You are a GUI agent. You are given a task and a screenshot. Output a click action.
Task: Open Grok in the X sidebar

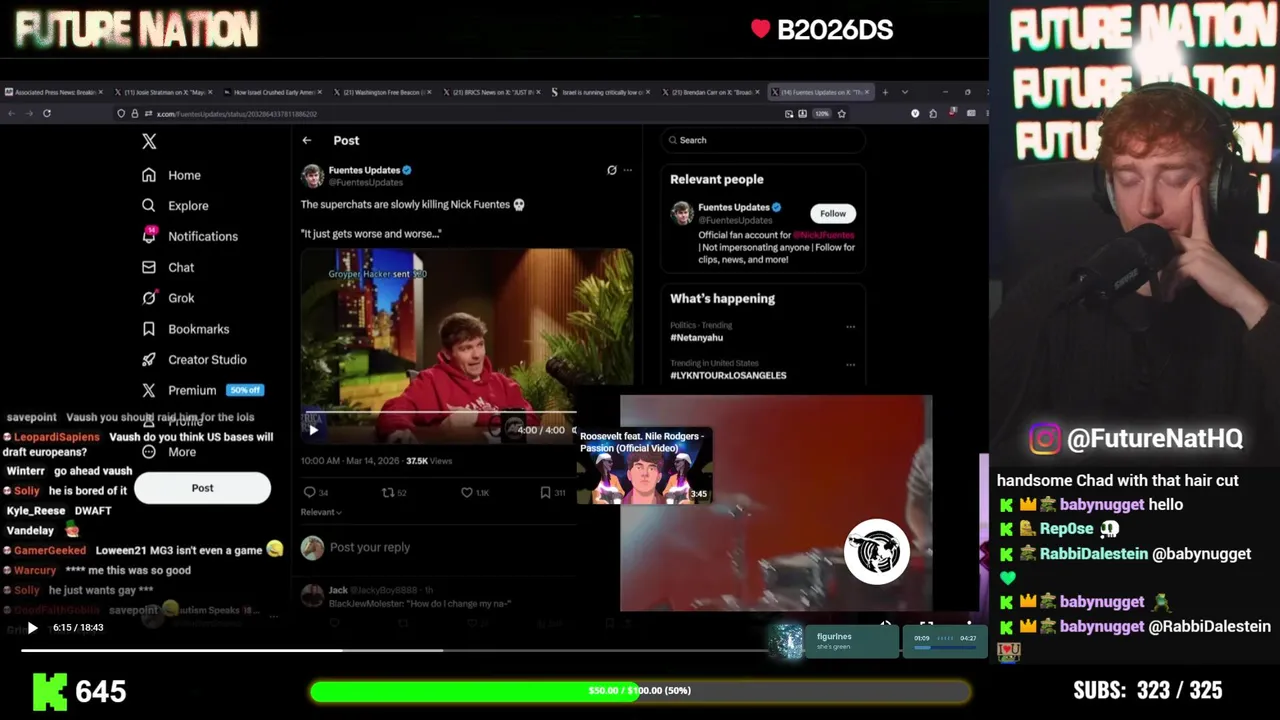tap(168, 298)
